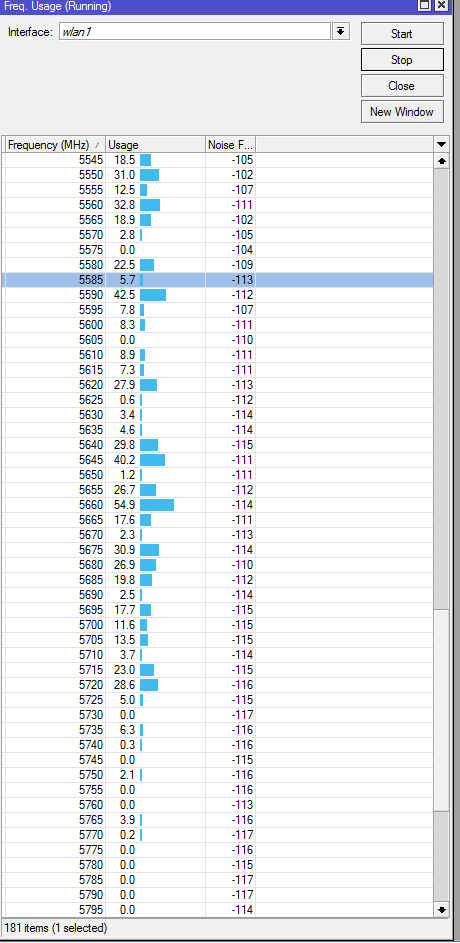Sort by Usage column header
This screenshot has width=460, height=943.
point(155,144)
